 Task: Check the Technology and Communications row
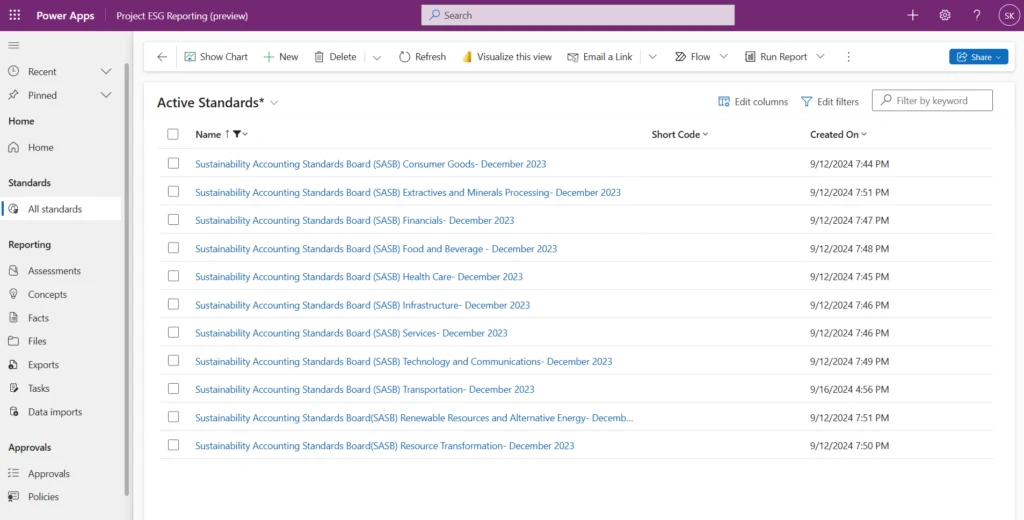coord(173,360)
